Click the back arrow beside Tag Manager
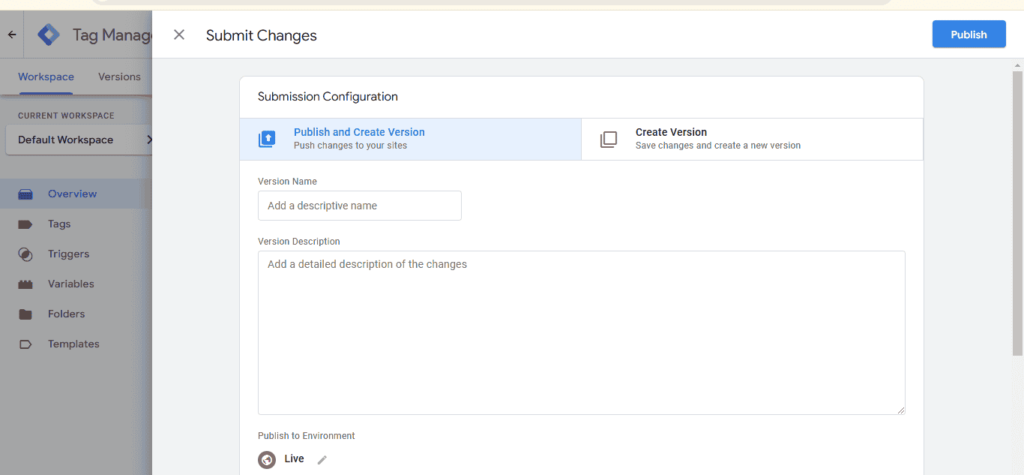The width and height of the screenshot is (1024, 475). point(12,35)
